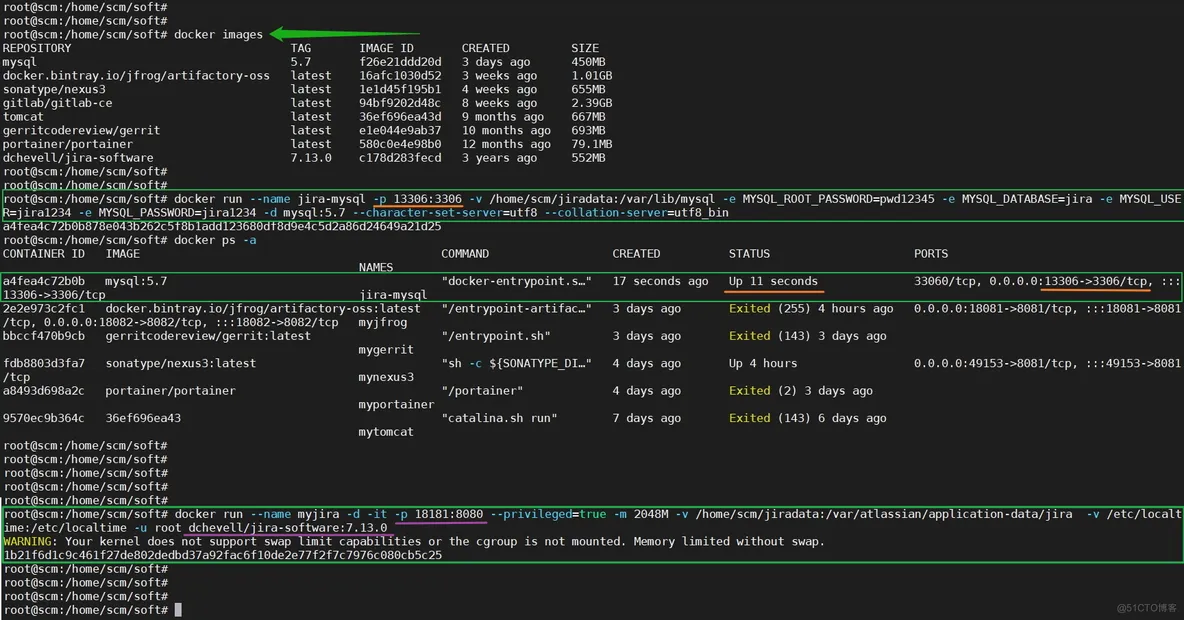Click the terminal cursor block at the last prompt
The width and height of the screenshot is (1184, 620).
click(178, 610)
